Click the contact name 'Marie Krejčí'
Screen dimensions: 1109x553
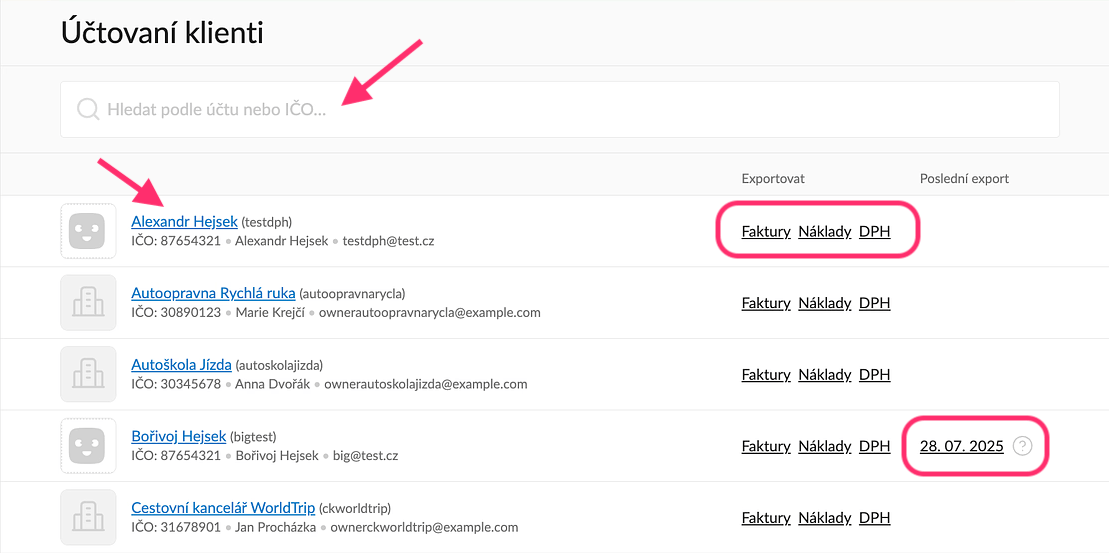[269, 313]
